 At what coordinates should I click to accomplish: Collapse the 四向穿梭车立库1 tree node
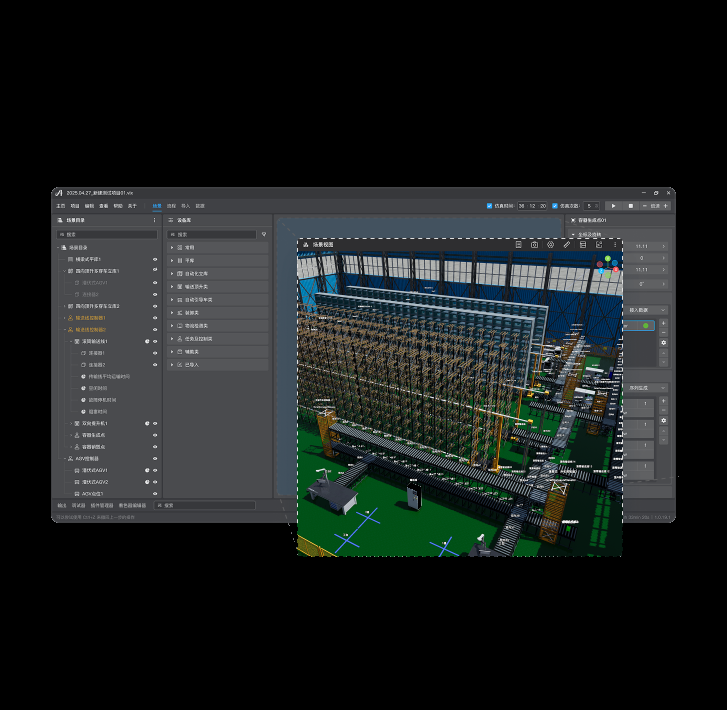click(x=64, y=271)
